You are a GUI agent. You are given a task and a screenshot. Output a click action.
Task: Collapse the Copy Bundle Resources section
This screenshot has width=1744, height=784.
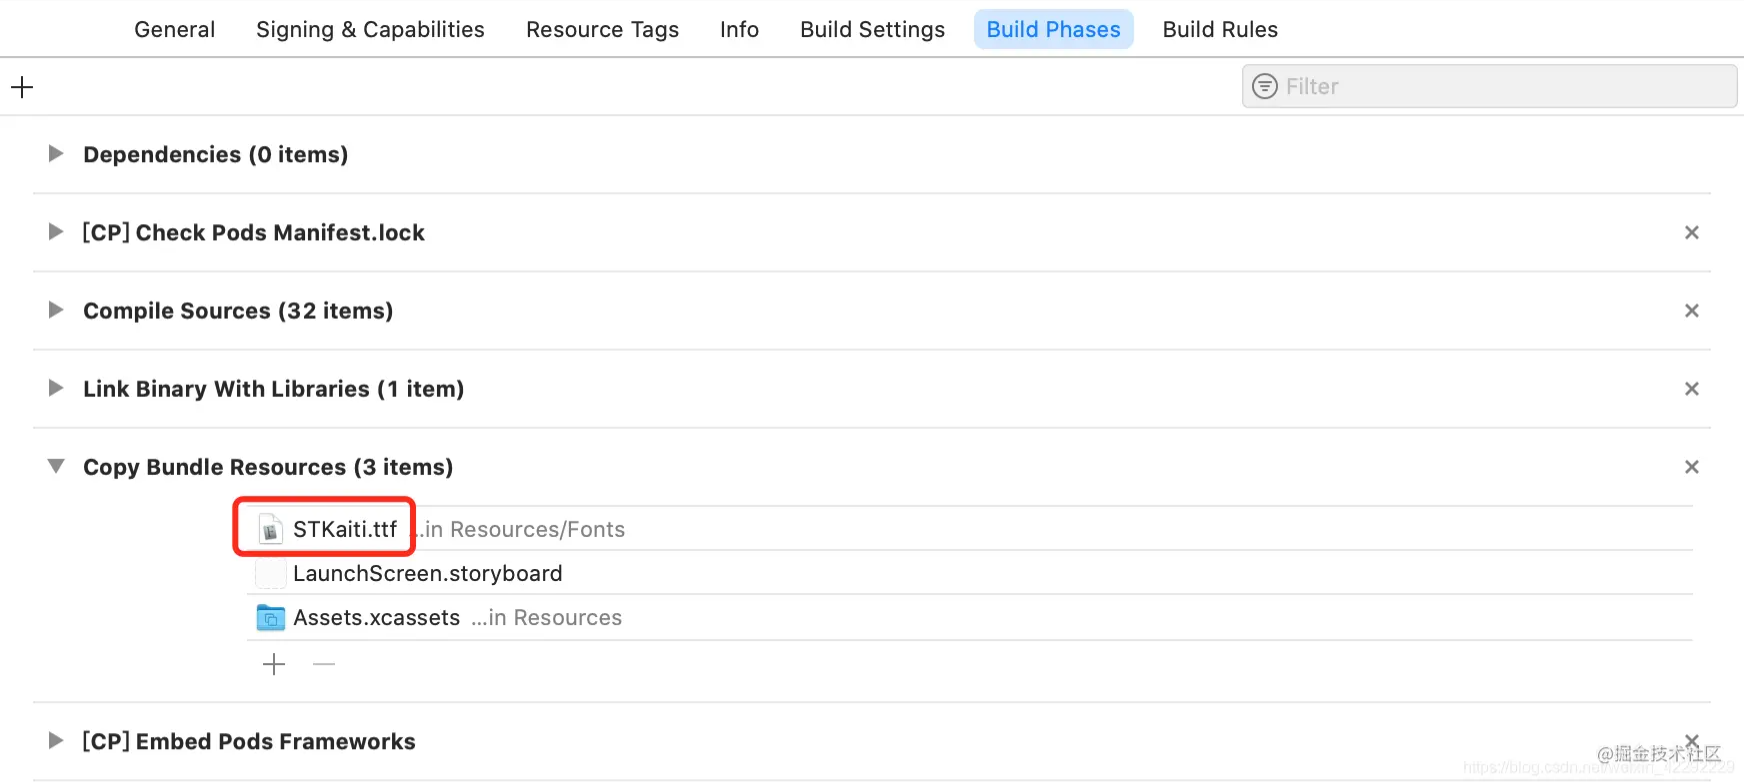[x=56, y=466]
